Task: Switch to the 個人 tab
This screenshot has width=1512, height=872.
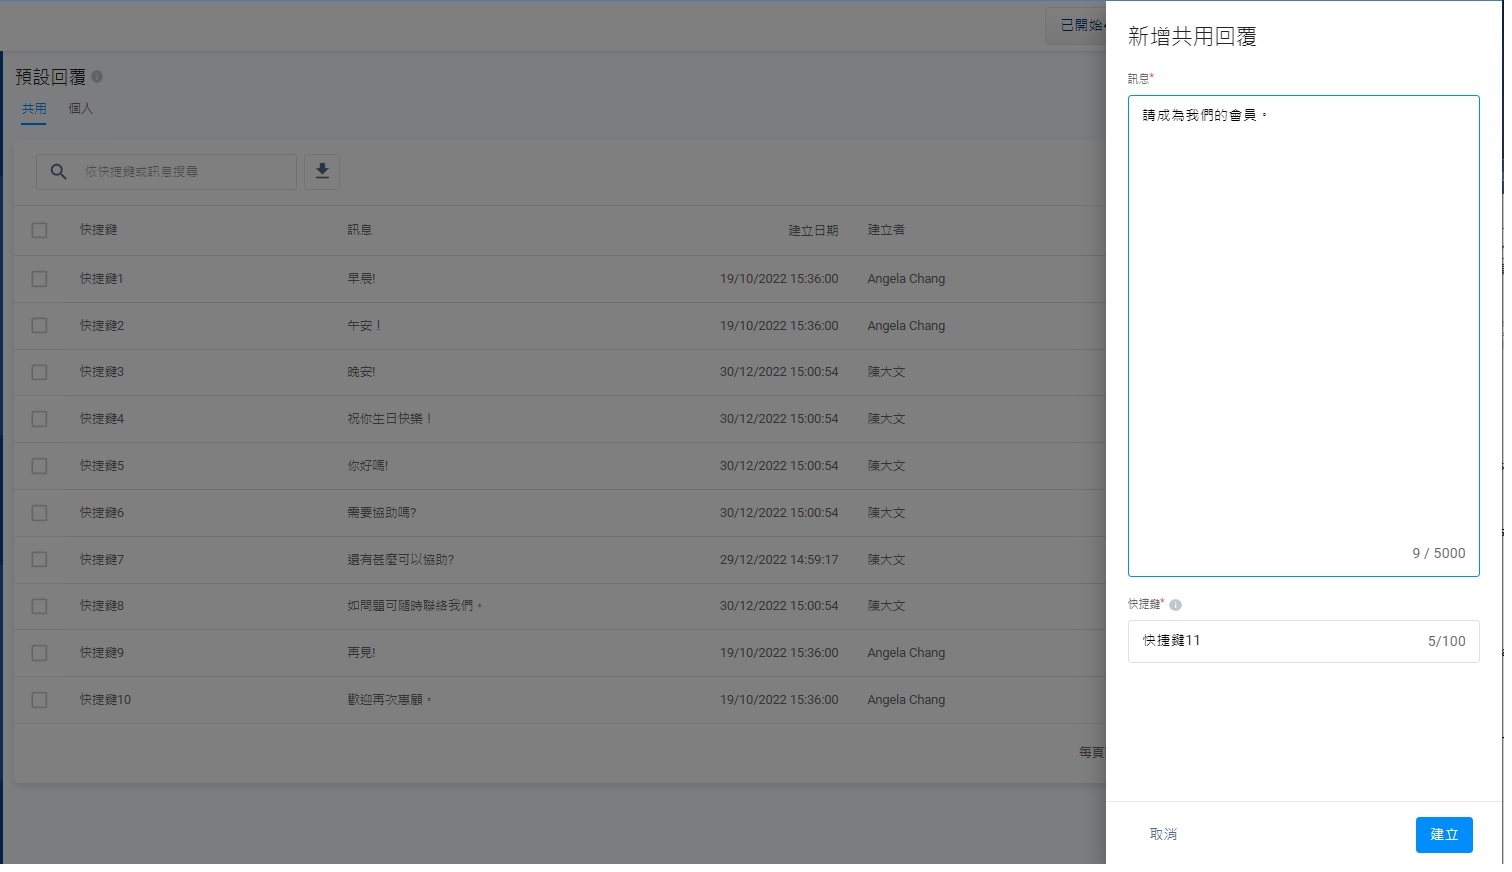Action: click(80, 108)
